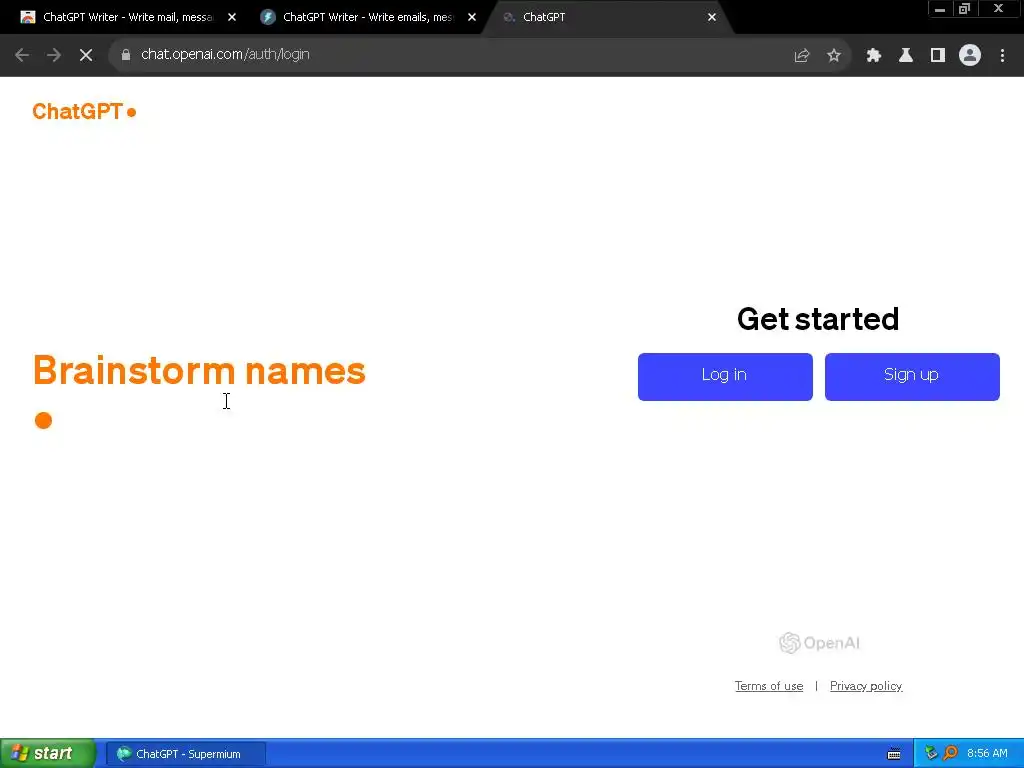Open the Terms of use link

(x=769, y=686)
